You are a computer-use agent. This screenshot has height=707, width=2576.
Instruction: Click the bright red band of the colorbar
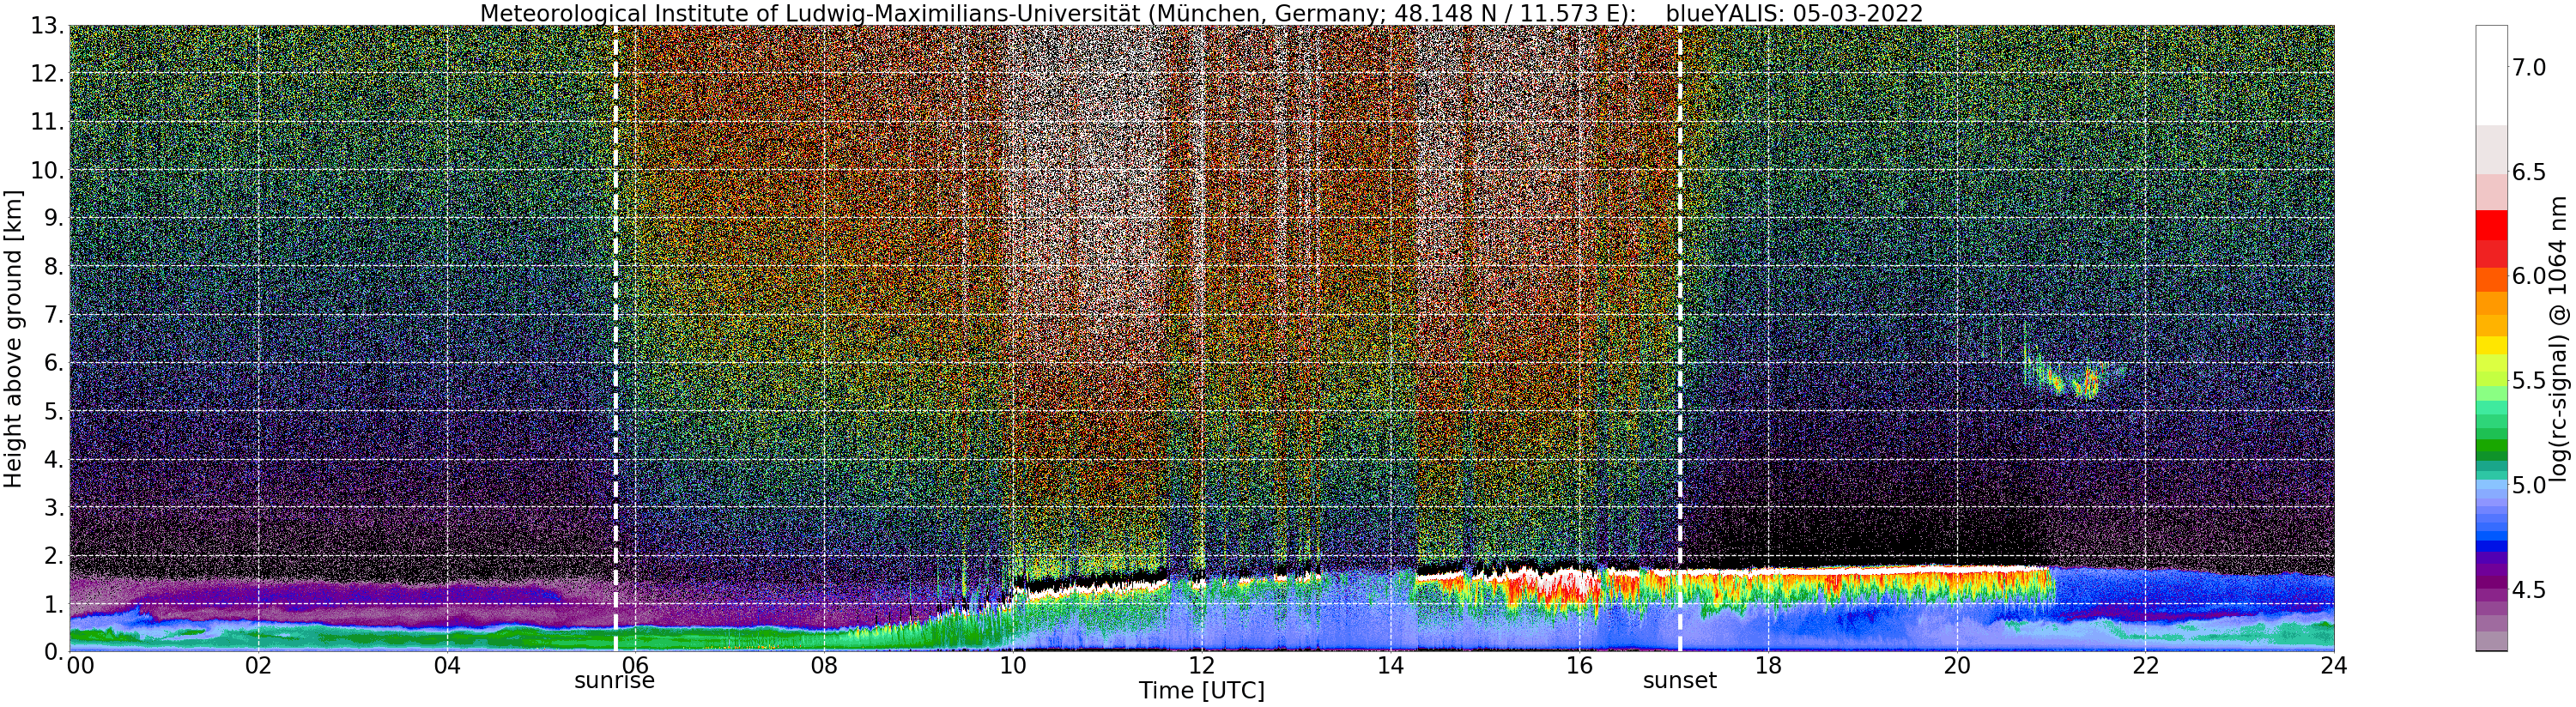(2491, 225)
